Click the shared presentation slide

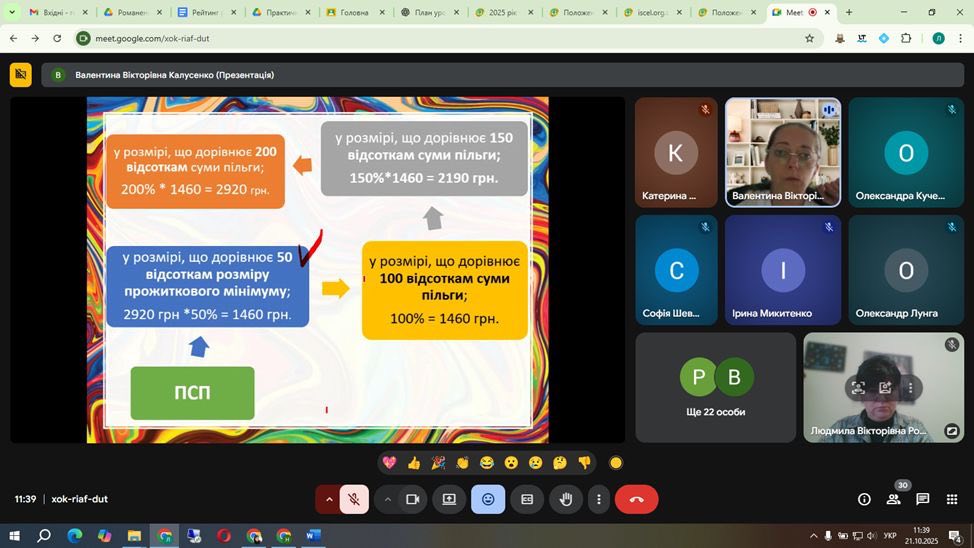317,270
